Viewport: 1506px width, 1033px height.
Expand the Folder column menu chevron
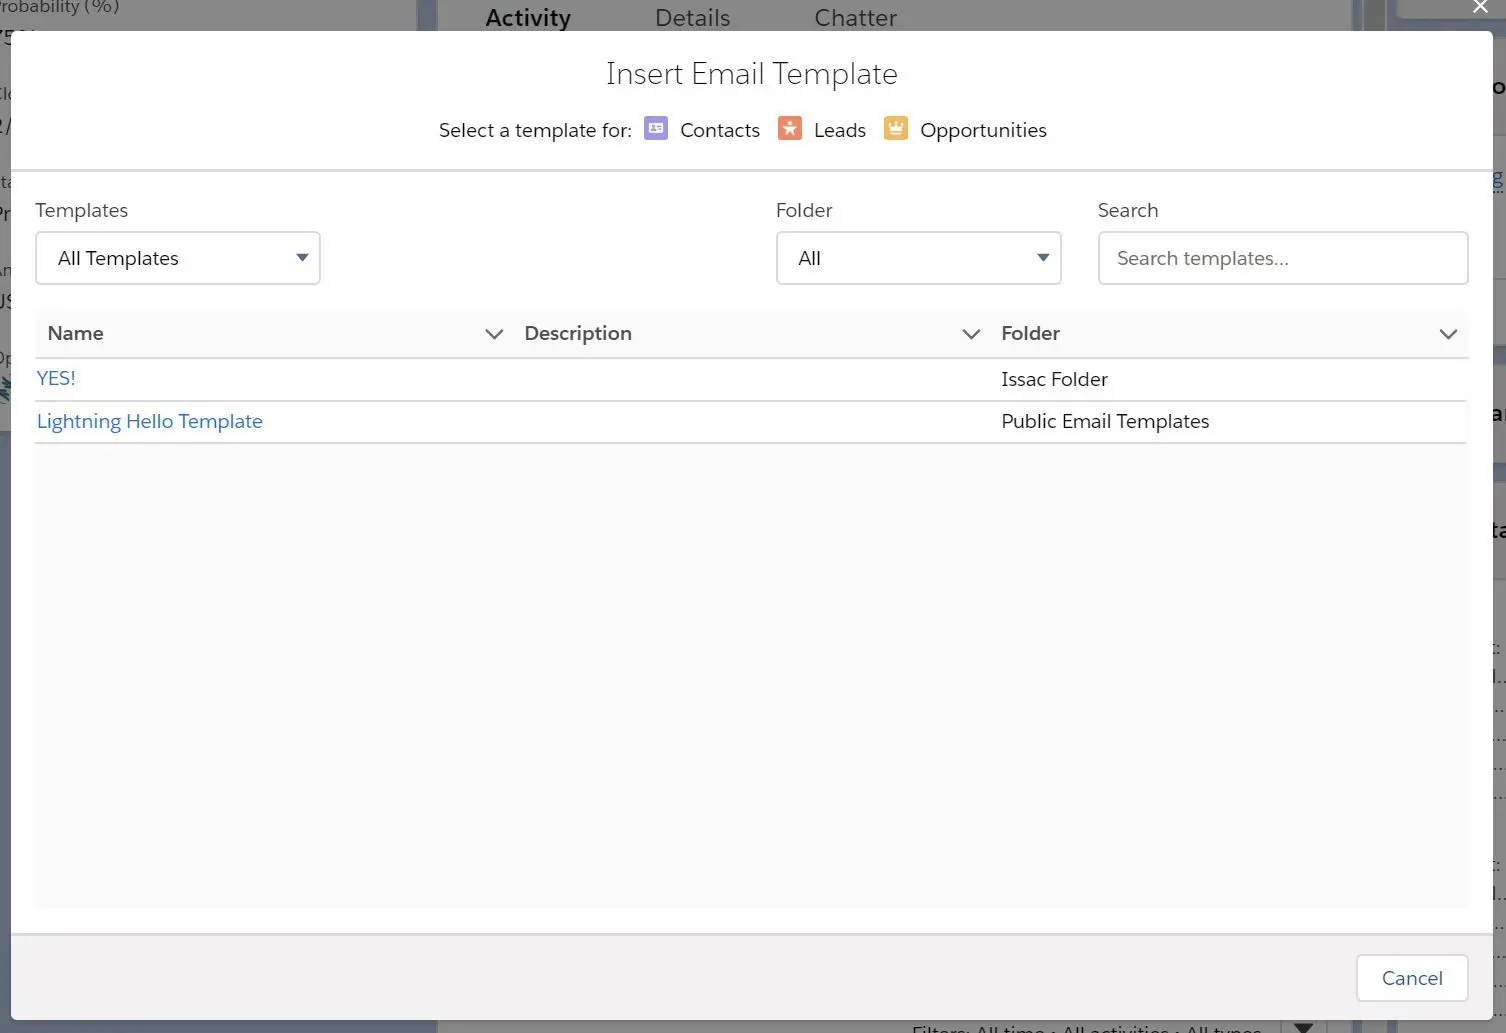click(x=1448, y=334)
